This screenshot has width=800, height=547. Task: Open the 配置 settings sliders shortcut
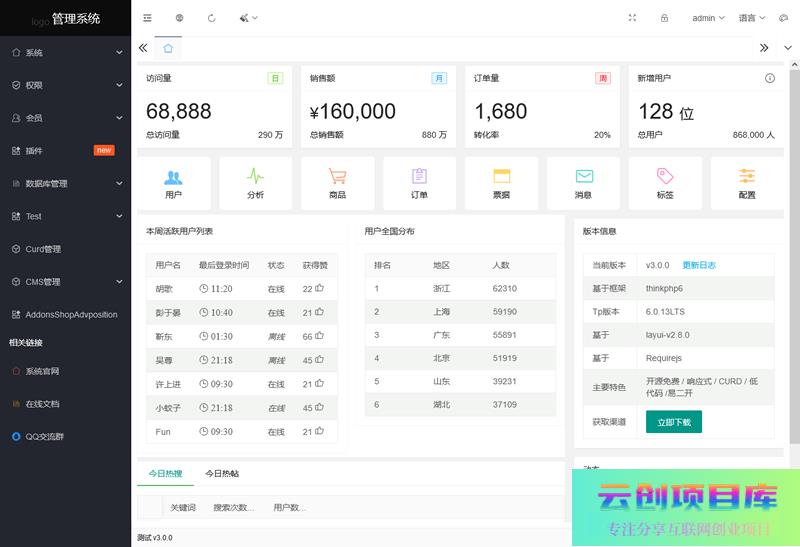[747, 177]
